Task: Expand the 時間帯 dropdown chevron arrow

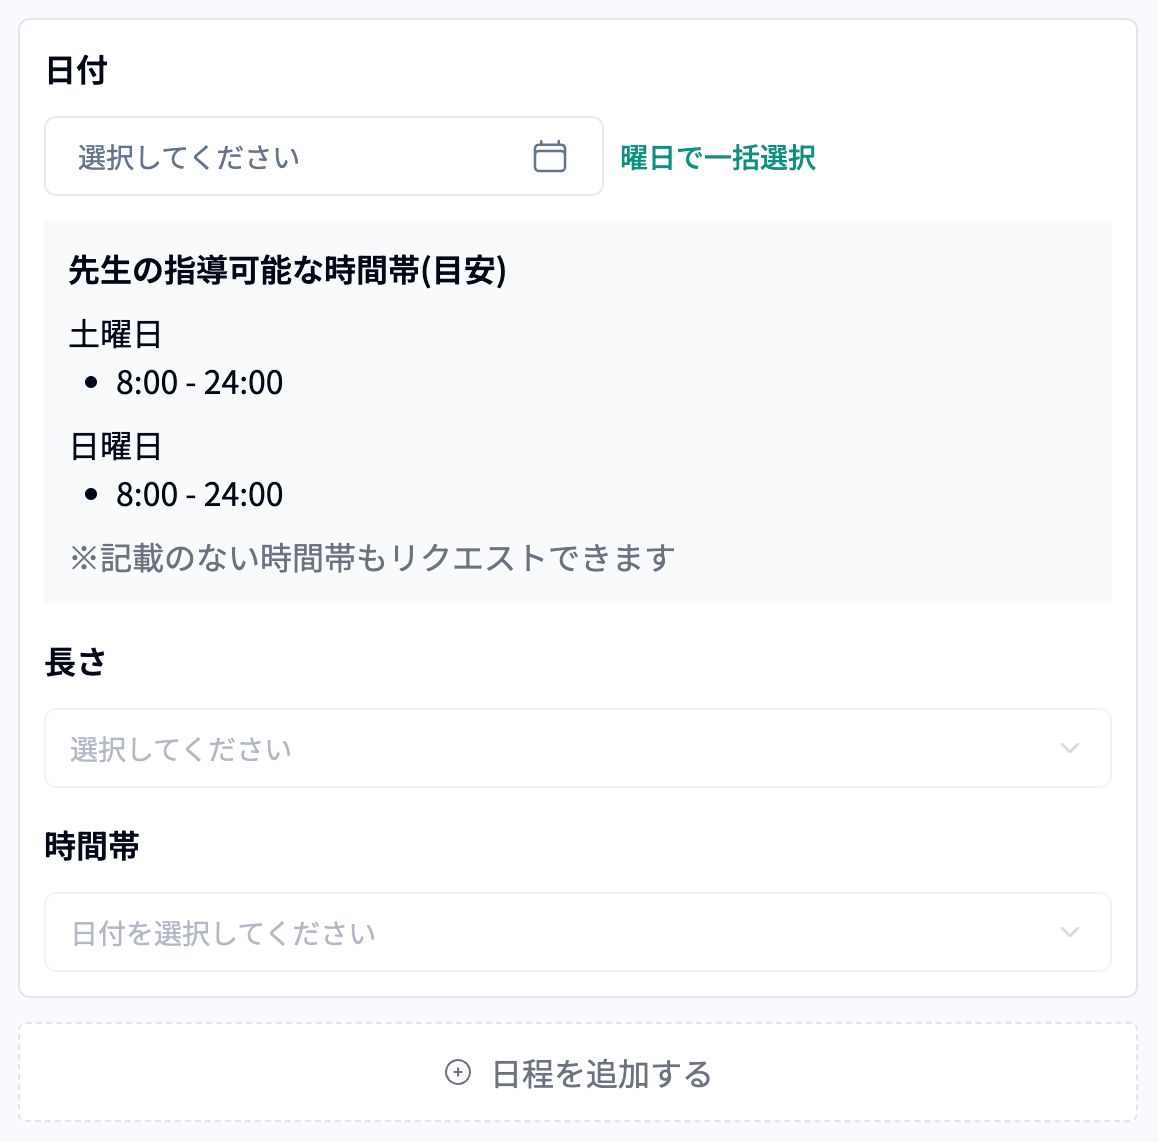Action: click(x=1069, y=933)
